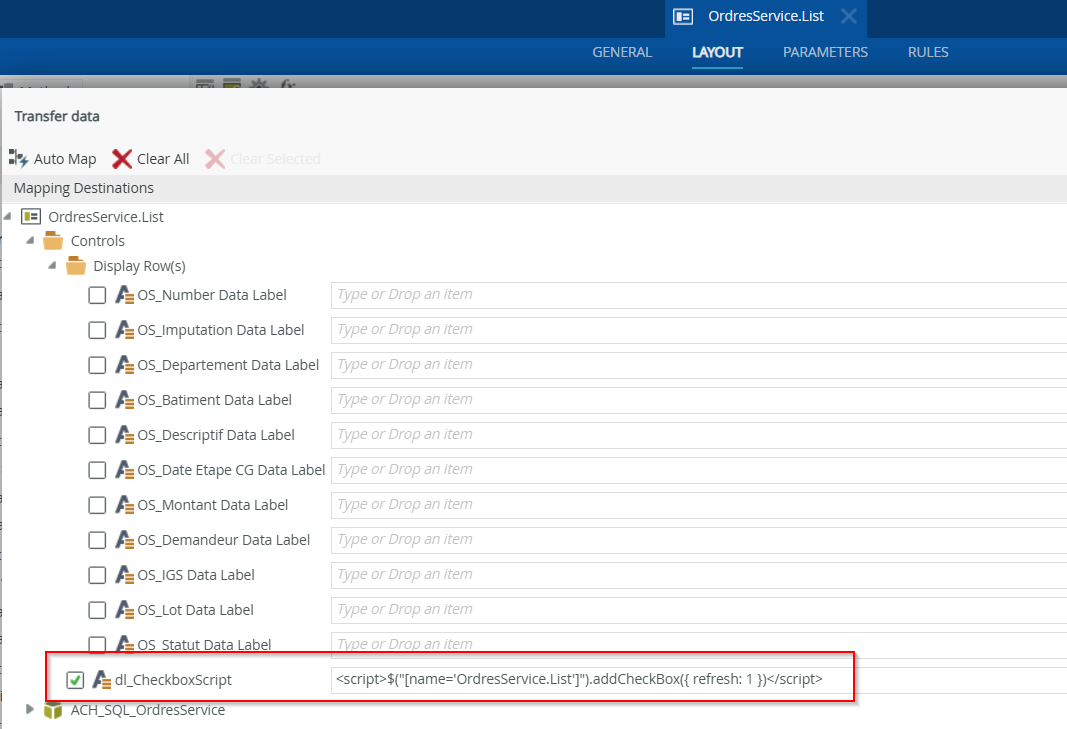Click the OS_Batiment Data Label input field
This screenshot has width=1067, height=729.
click(698, 400)
